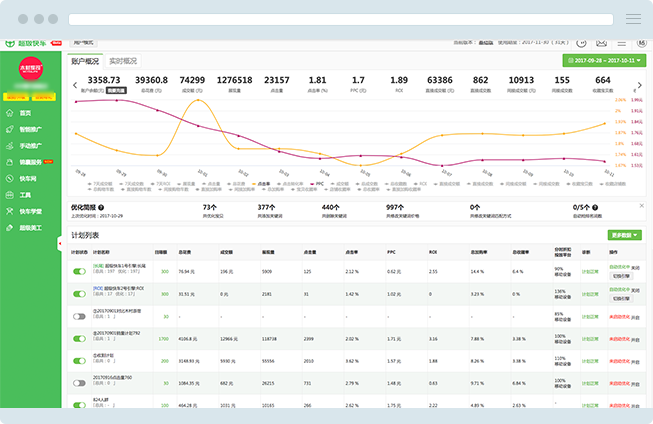Click the help icon beside 优化简报

[x=102, y=207]
